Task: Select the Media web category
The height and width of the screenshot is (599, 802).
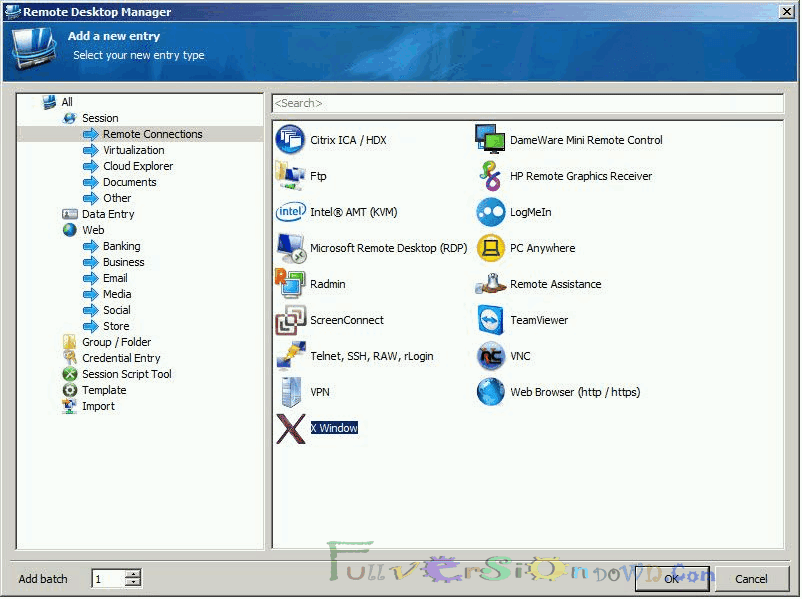Action: click(x=117, y=294)
